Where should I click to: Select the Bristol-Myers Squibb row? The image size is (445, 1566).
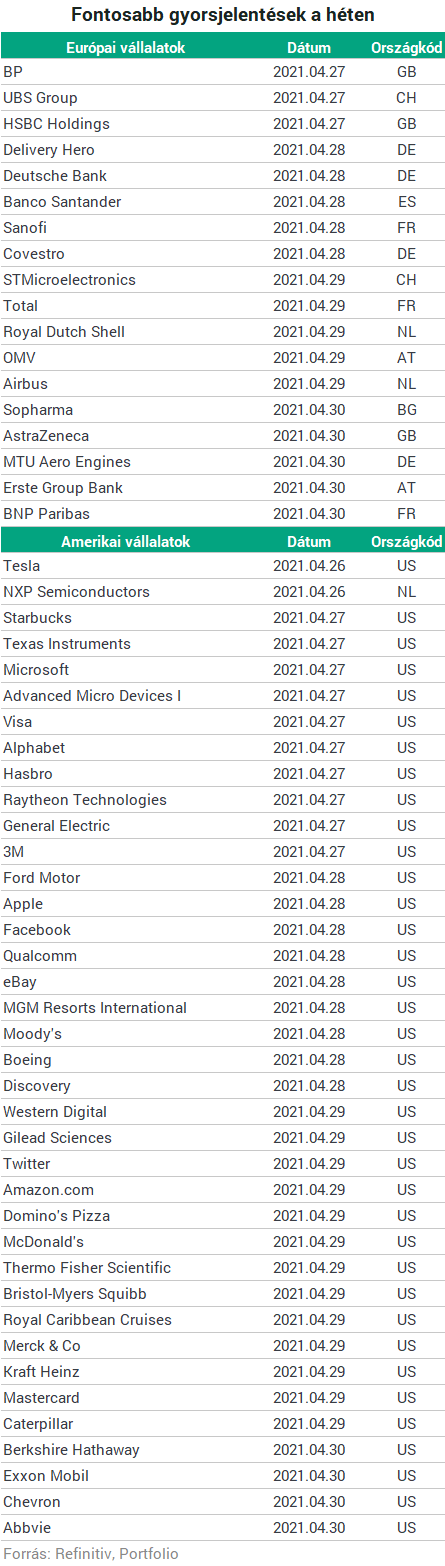click(222, 1294)
